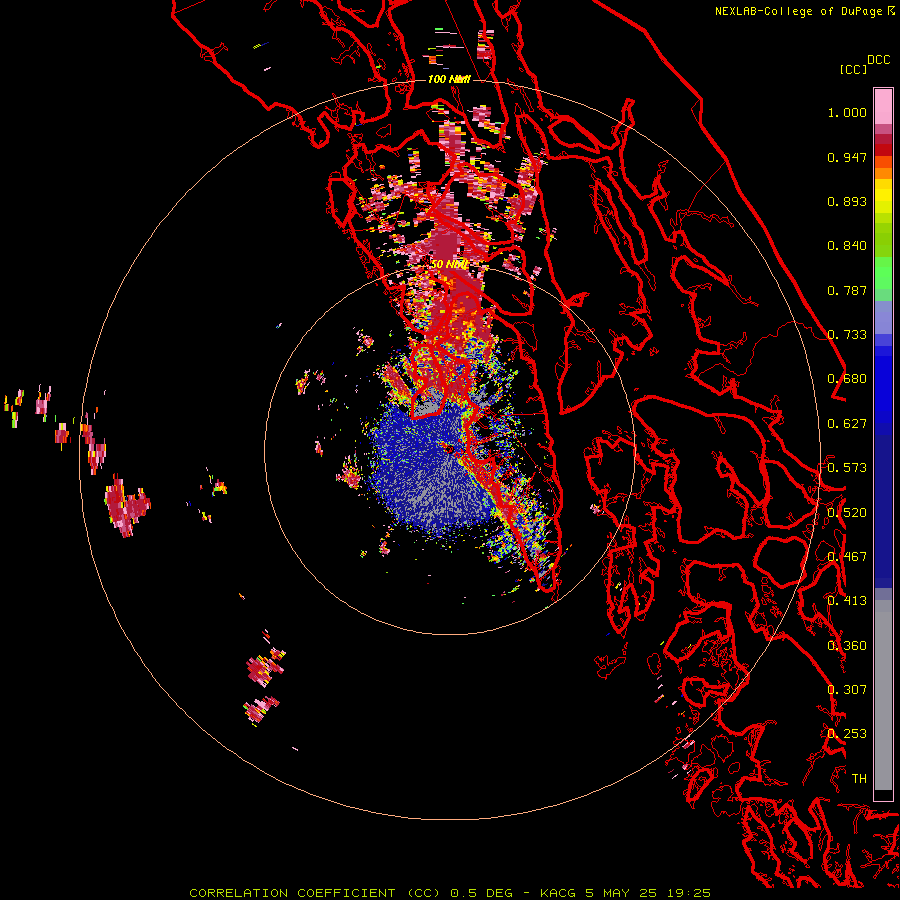Viewport: 900px width, 900px height.
Task: Select the 1.000 color scale value
Action: (847, 112)
